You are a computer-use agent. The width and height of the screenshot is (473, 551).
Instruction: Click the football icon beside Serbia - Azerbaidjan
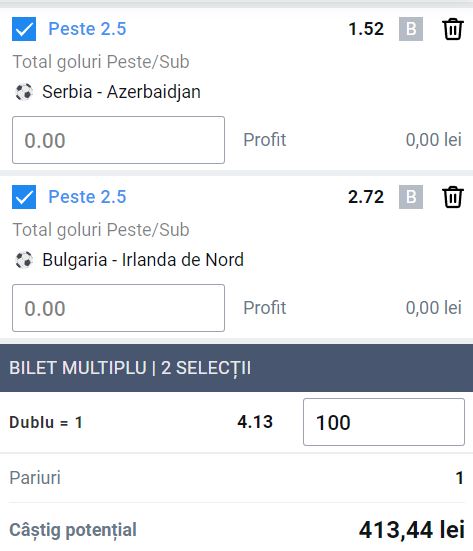[x=24, y=92]
